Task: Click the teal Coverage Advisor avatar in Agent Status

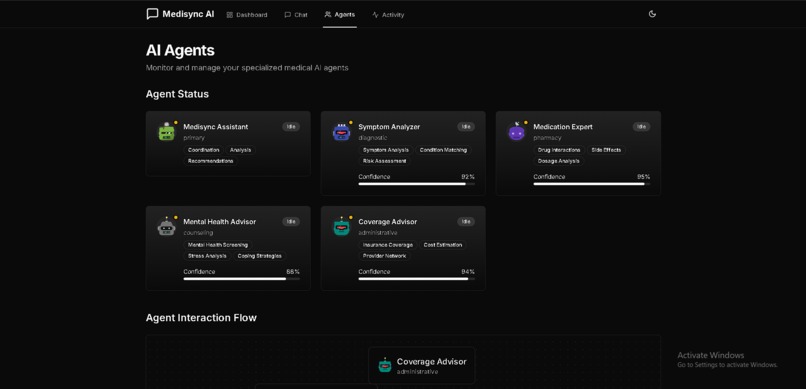Action: click(x=341, y=227)
